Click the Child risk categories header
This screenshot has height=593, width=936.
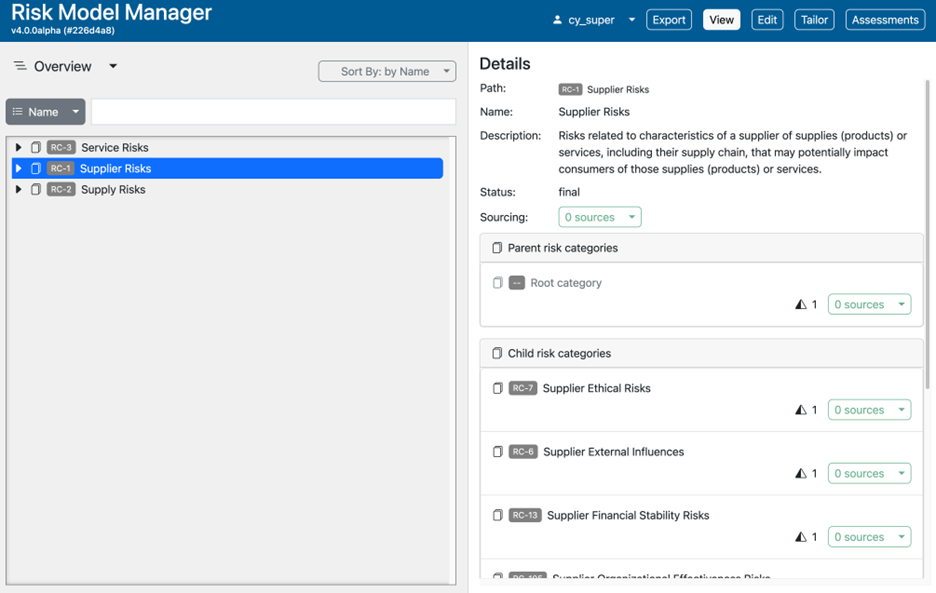tap(701, 353)
